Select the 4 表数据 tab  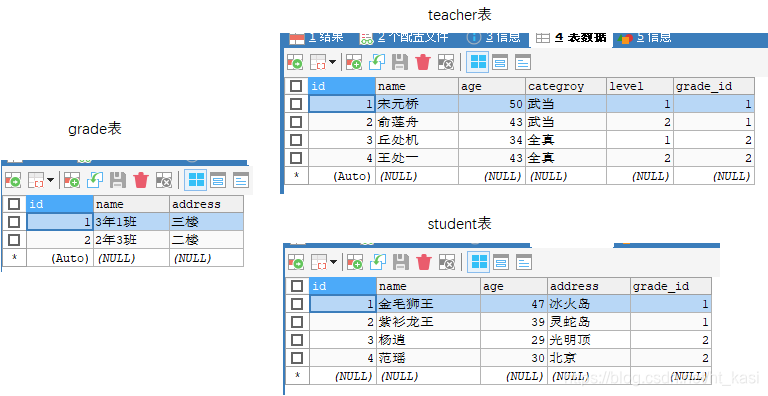coord(571,38)
